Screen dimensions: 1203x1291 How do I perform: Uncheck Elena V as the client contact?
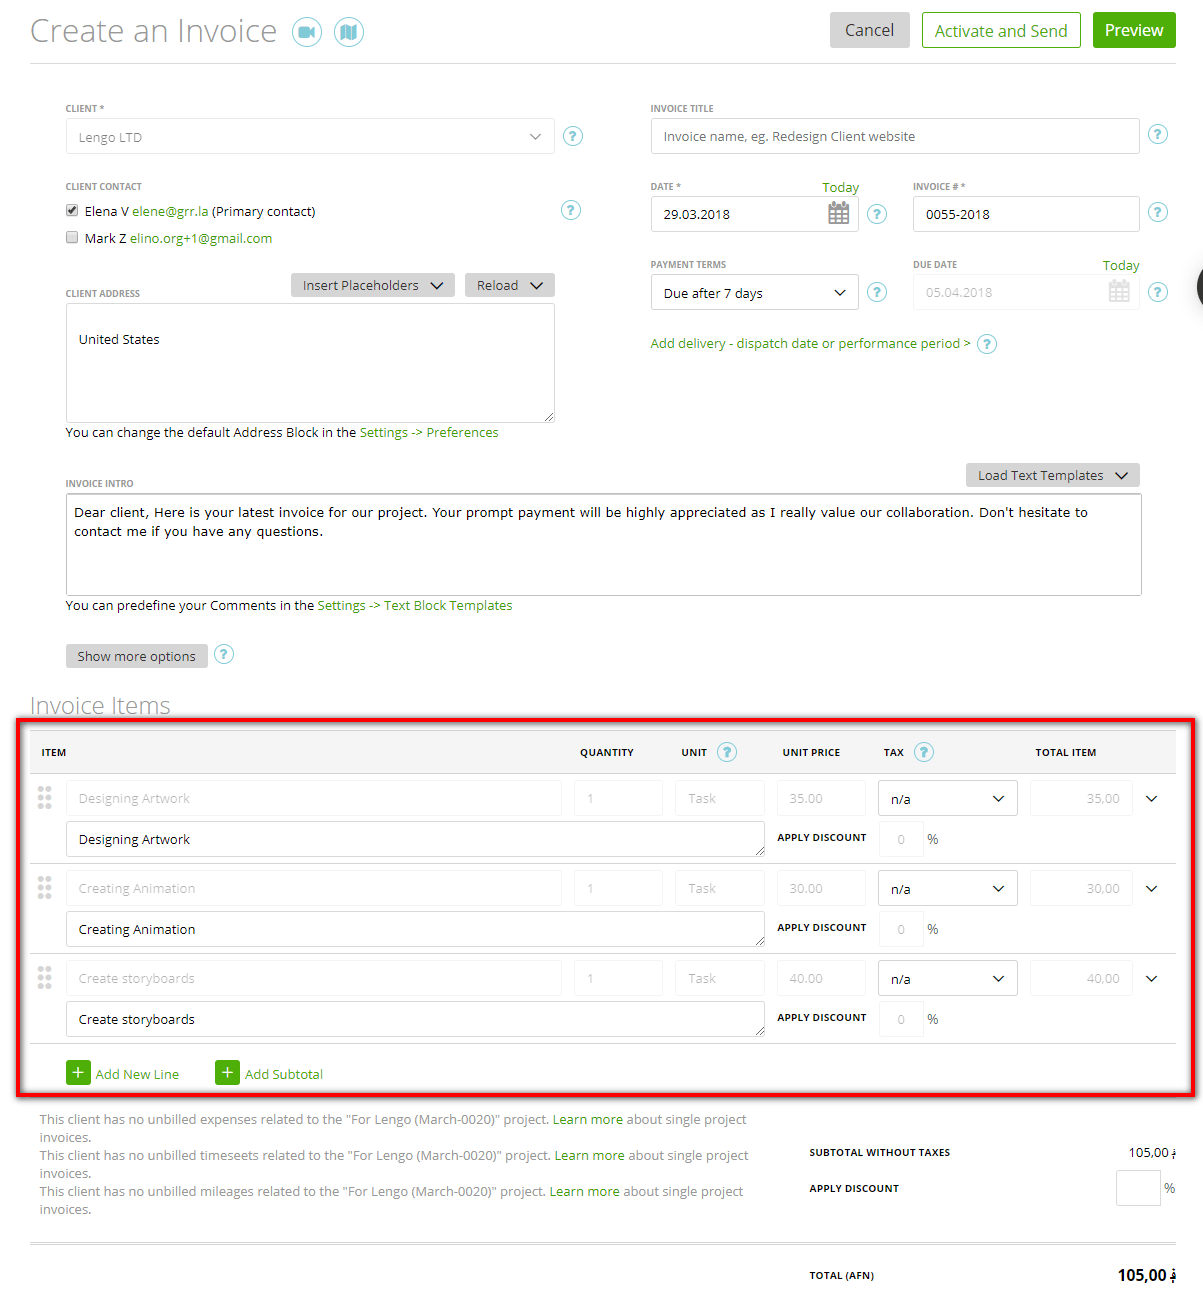pyautogui.click(x=71, y=209)
